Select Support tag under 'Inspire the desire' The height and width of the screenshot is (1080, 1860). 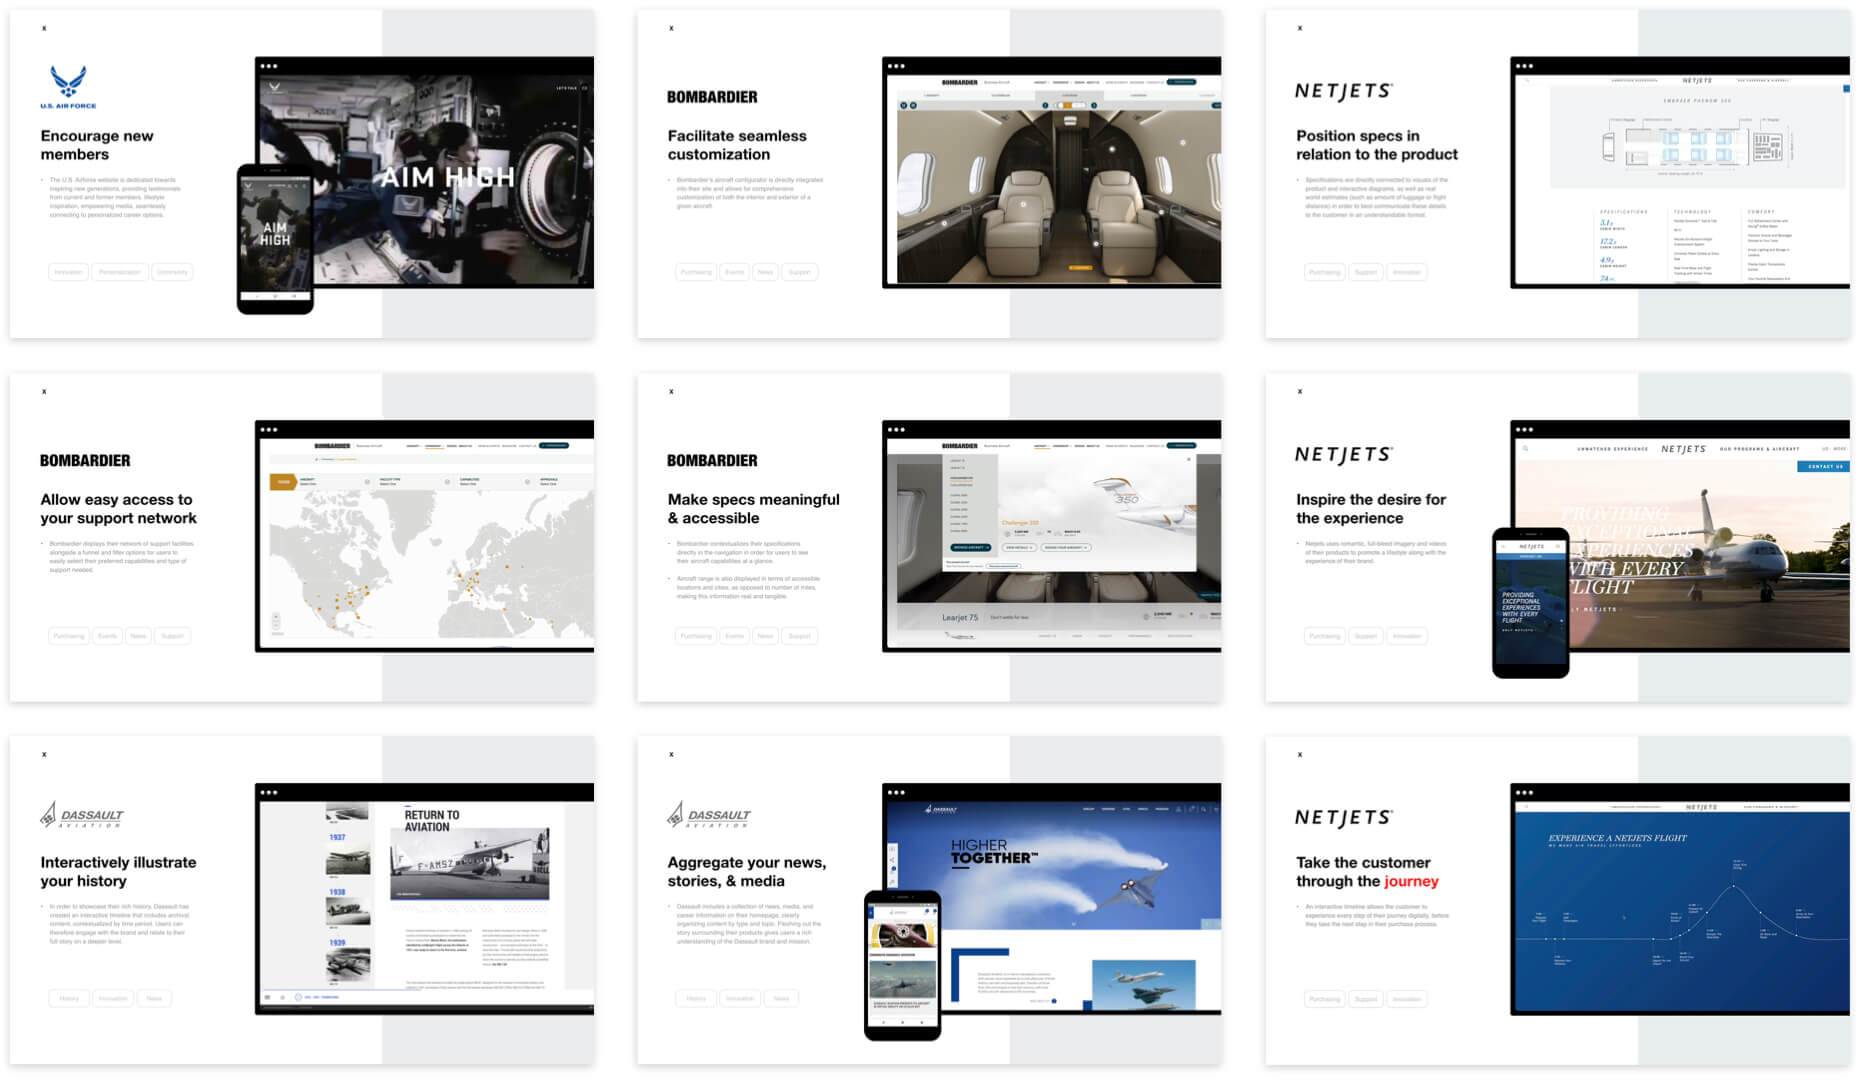click(1366, 636)
